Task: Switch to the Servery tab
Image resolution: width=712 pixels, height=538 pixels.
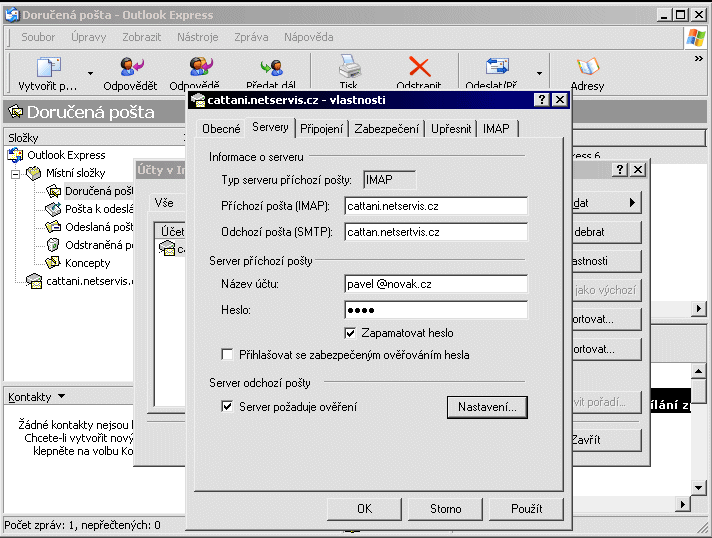Action: (270, 128)
